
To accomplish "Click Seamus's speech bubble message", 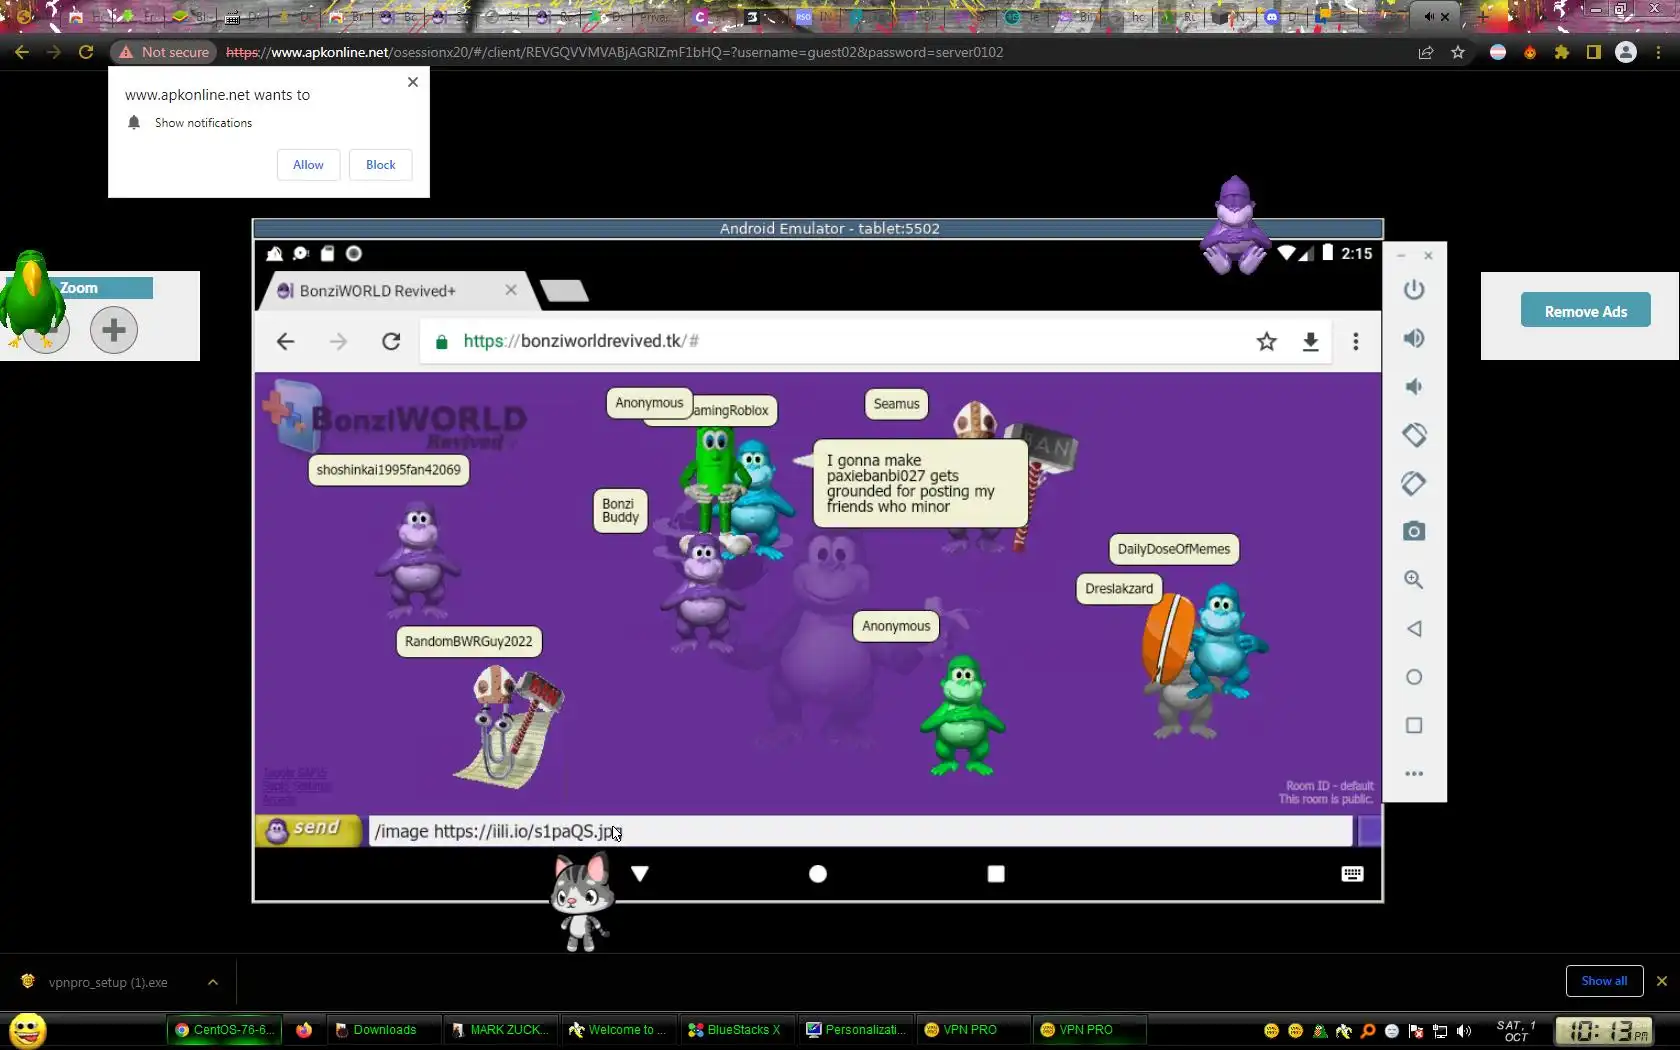I will coord(920,484).
